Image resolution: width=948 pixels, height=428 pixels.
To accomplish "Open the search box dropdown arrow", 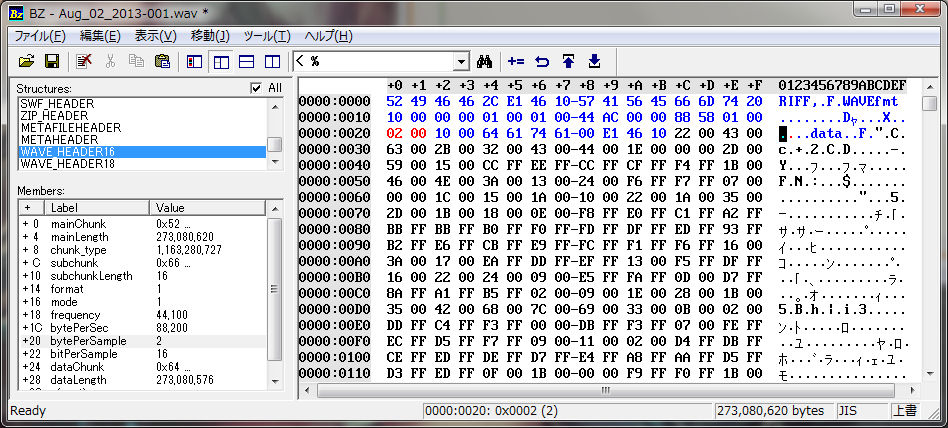I will [461, 61].
